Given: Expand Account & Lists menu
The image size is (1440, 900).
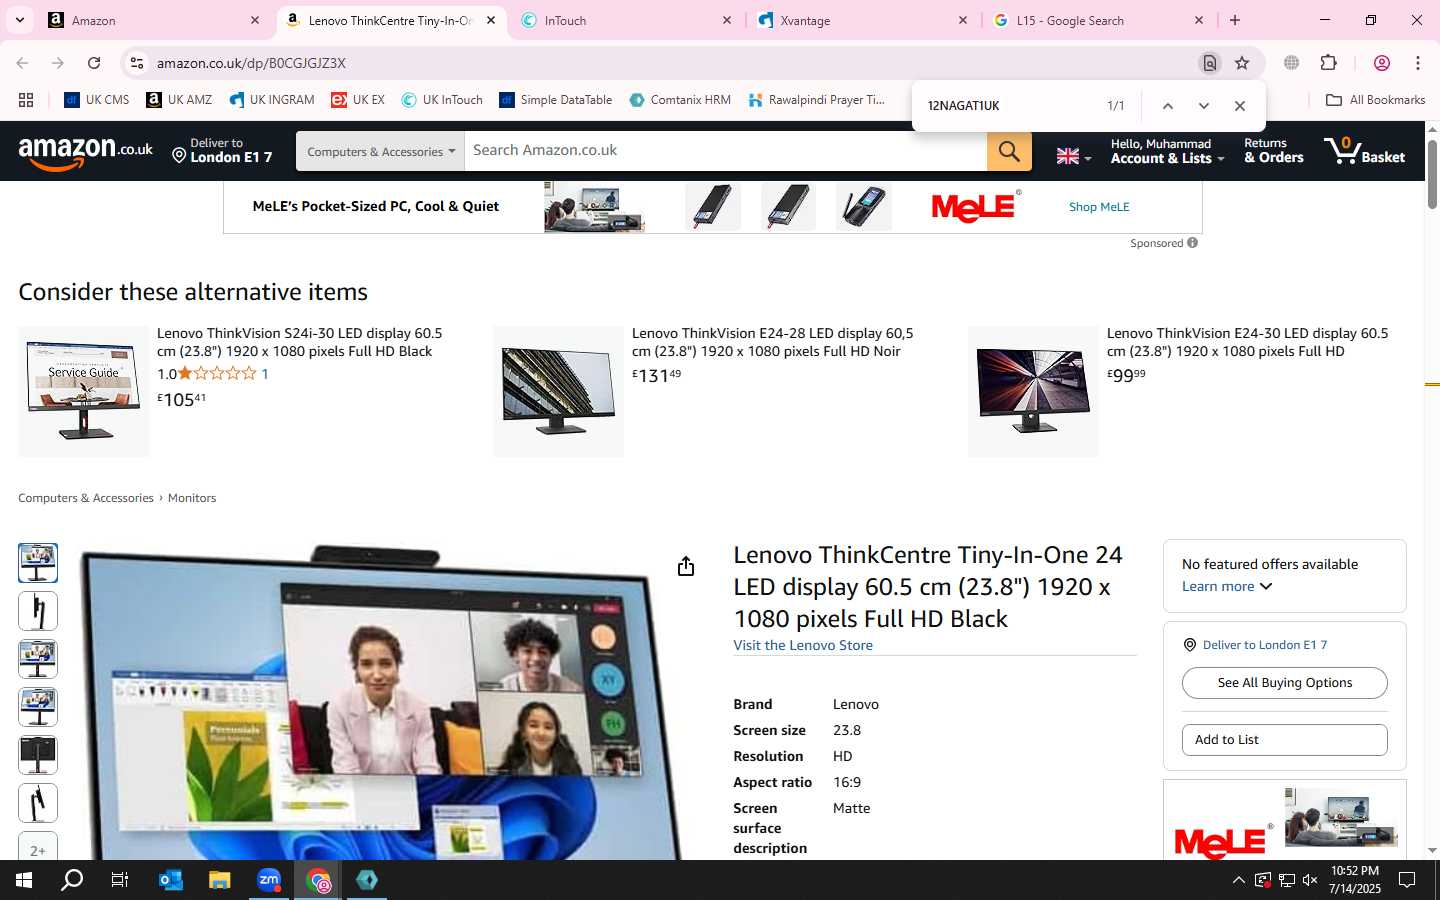Looking at the screenshot, I should 1167,151.
